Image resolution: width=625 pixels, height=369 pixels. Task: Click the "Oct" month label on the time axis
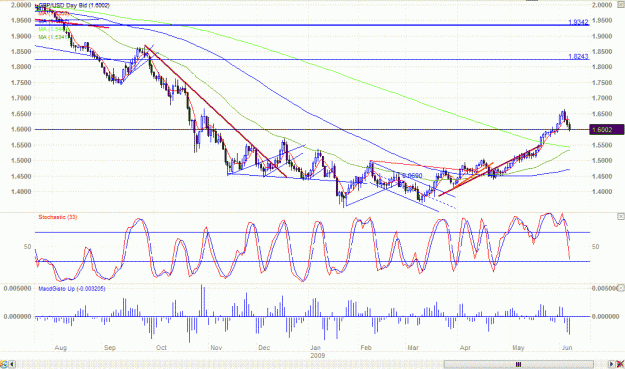coord(161,348)
